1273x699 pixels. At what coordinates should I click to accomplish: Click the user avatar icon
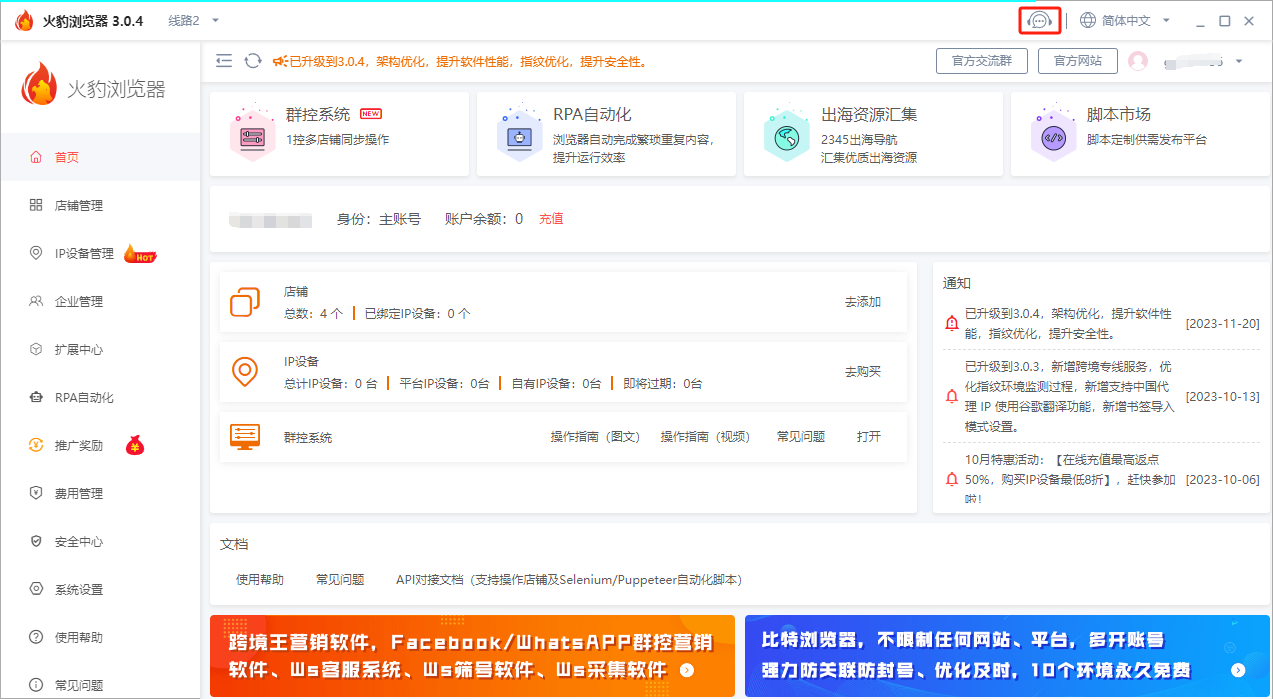(1138, 61)
